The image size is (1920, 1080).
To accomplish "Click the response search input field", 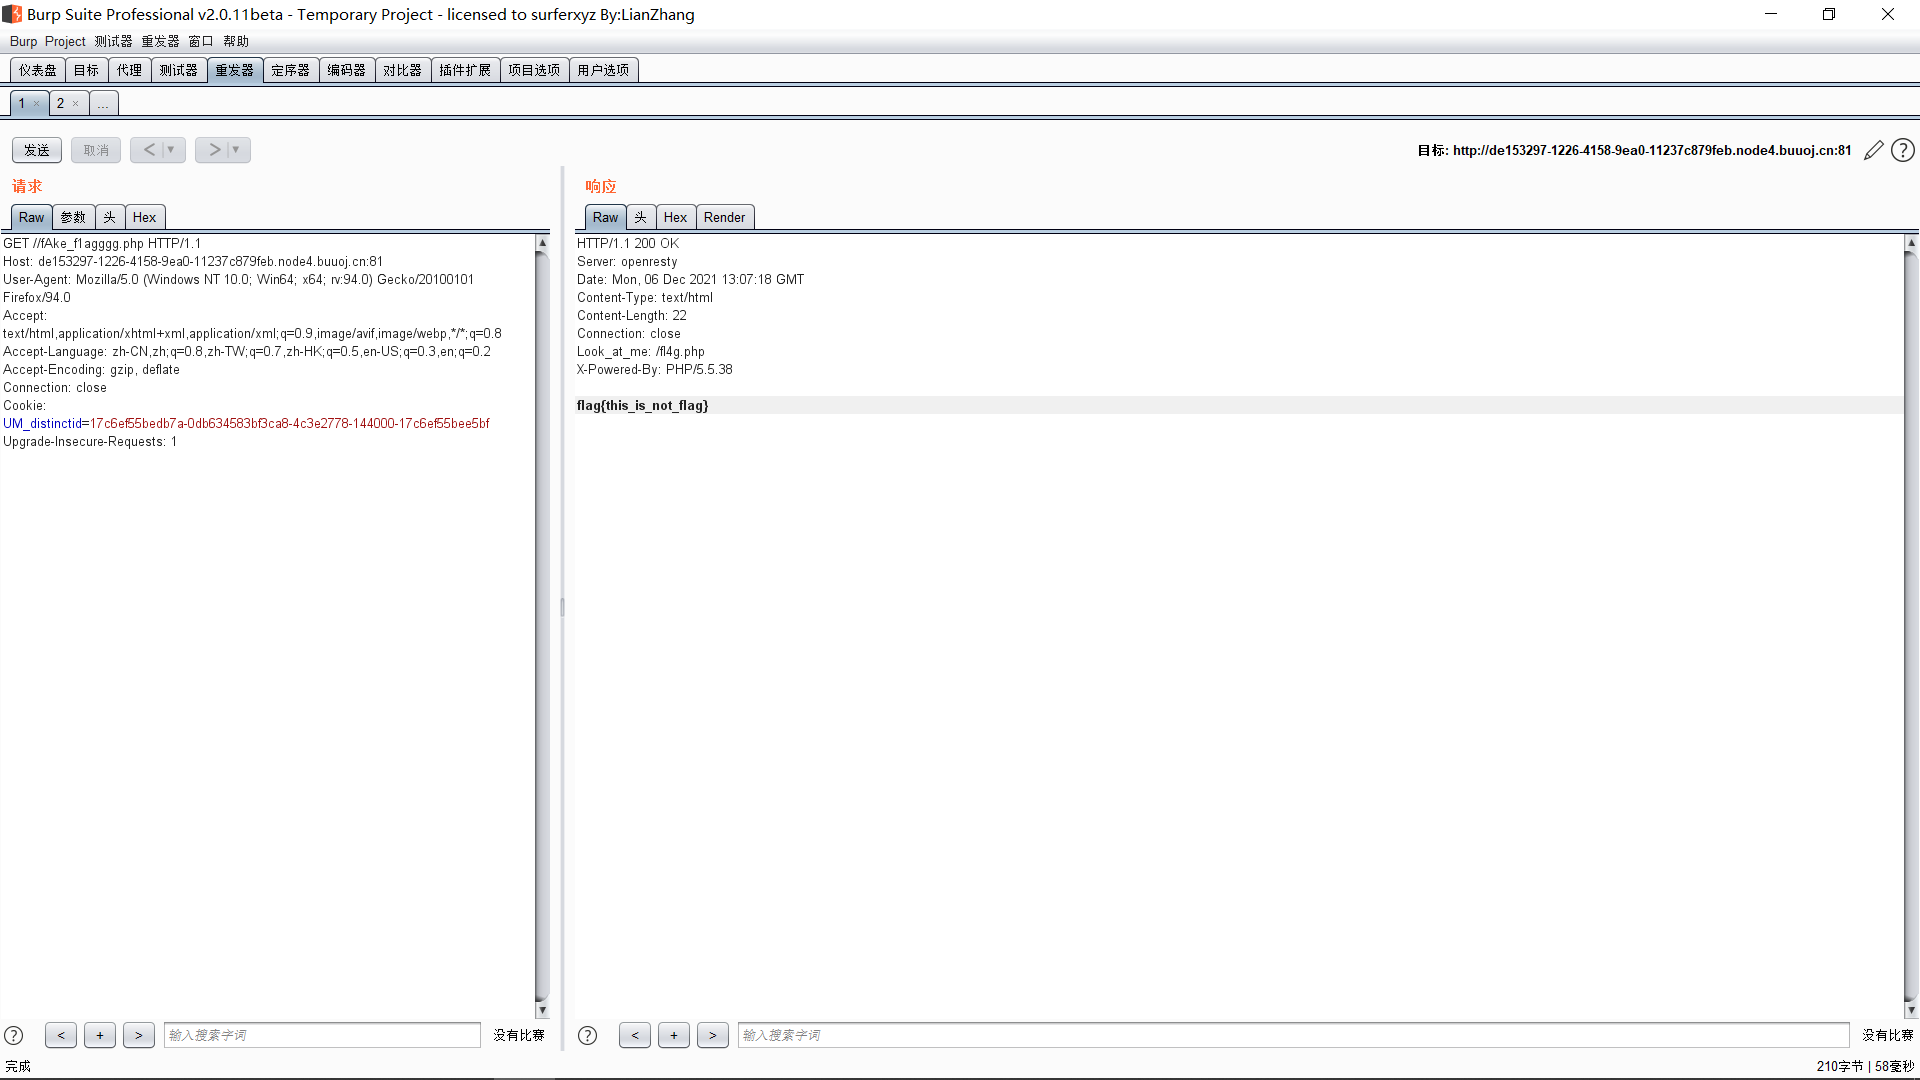I will (x=1292, y=1035).
